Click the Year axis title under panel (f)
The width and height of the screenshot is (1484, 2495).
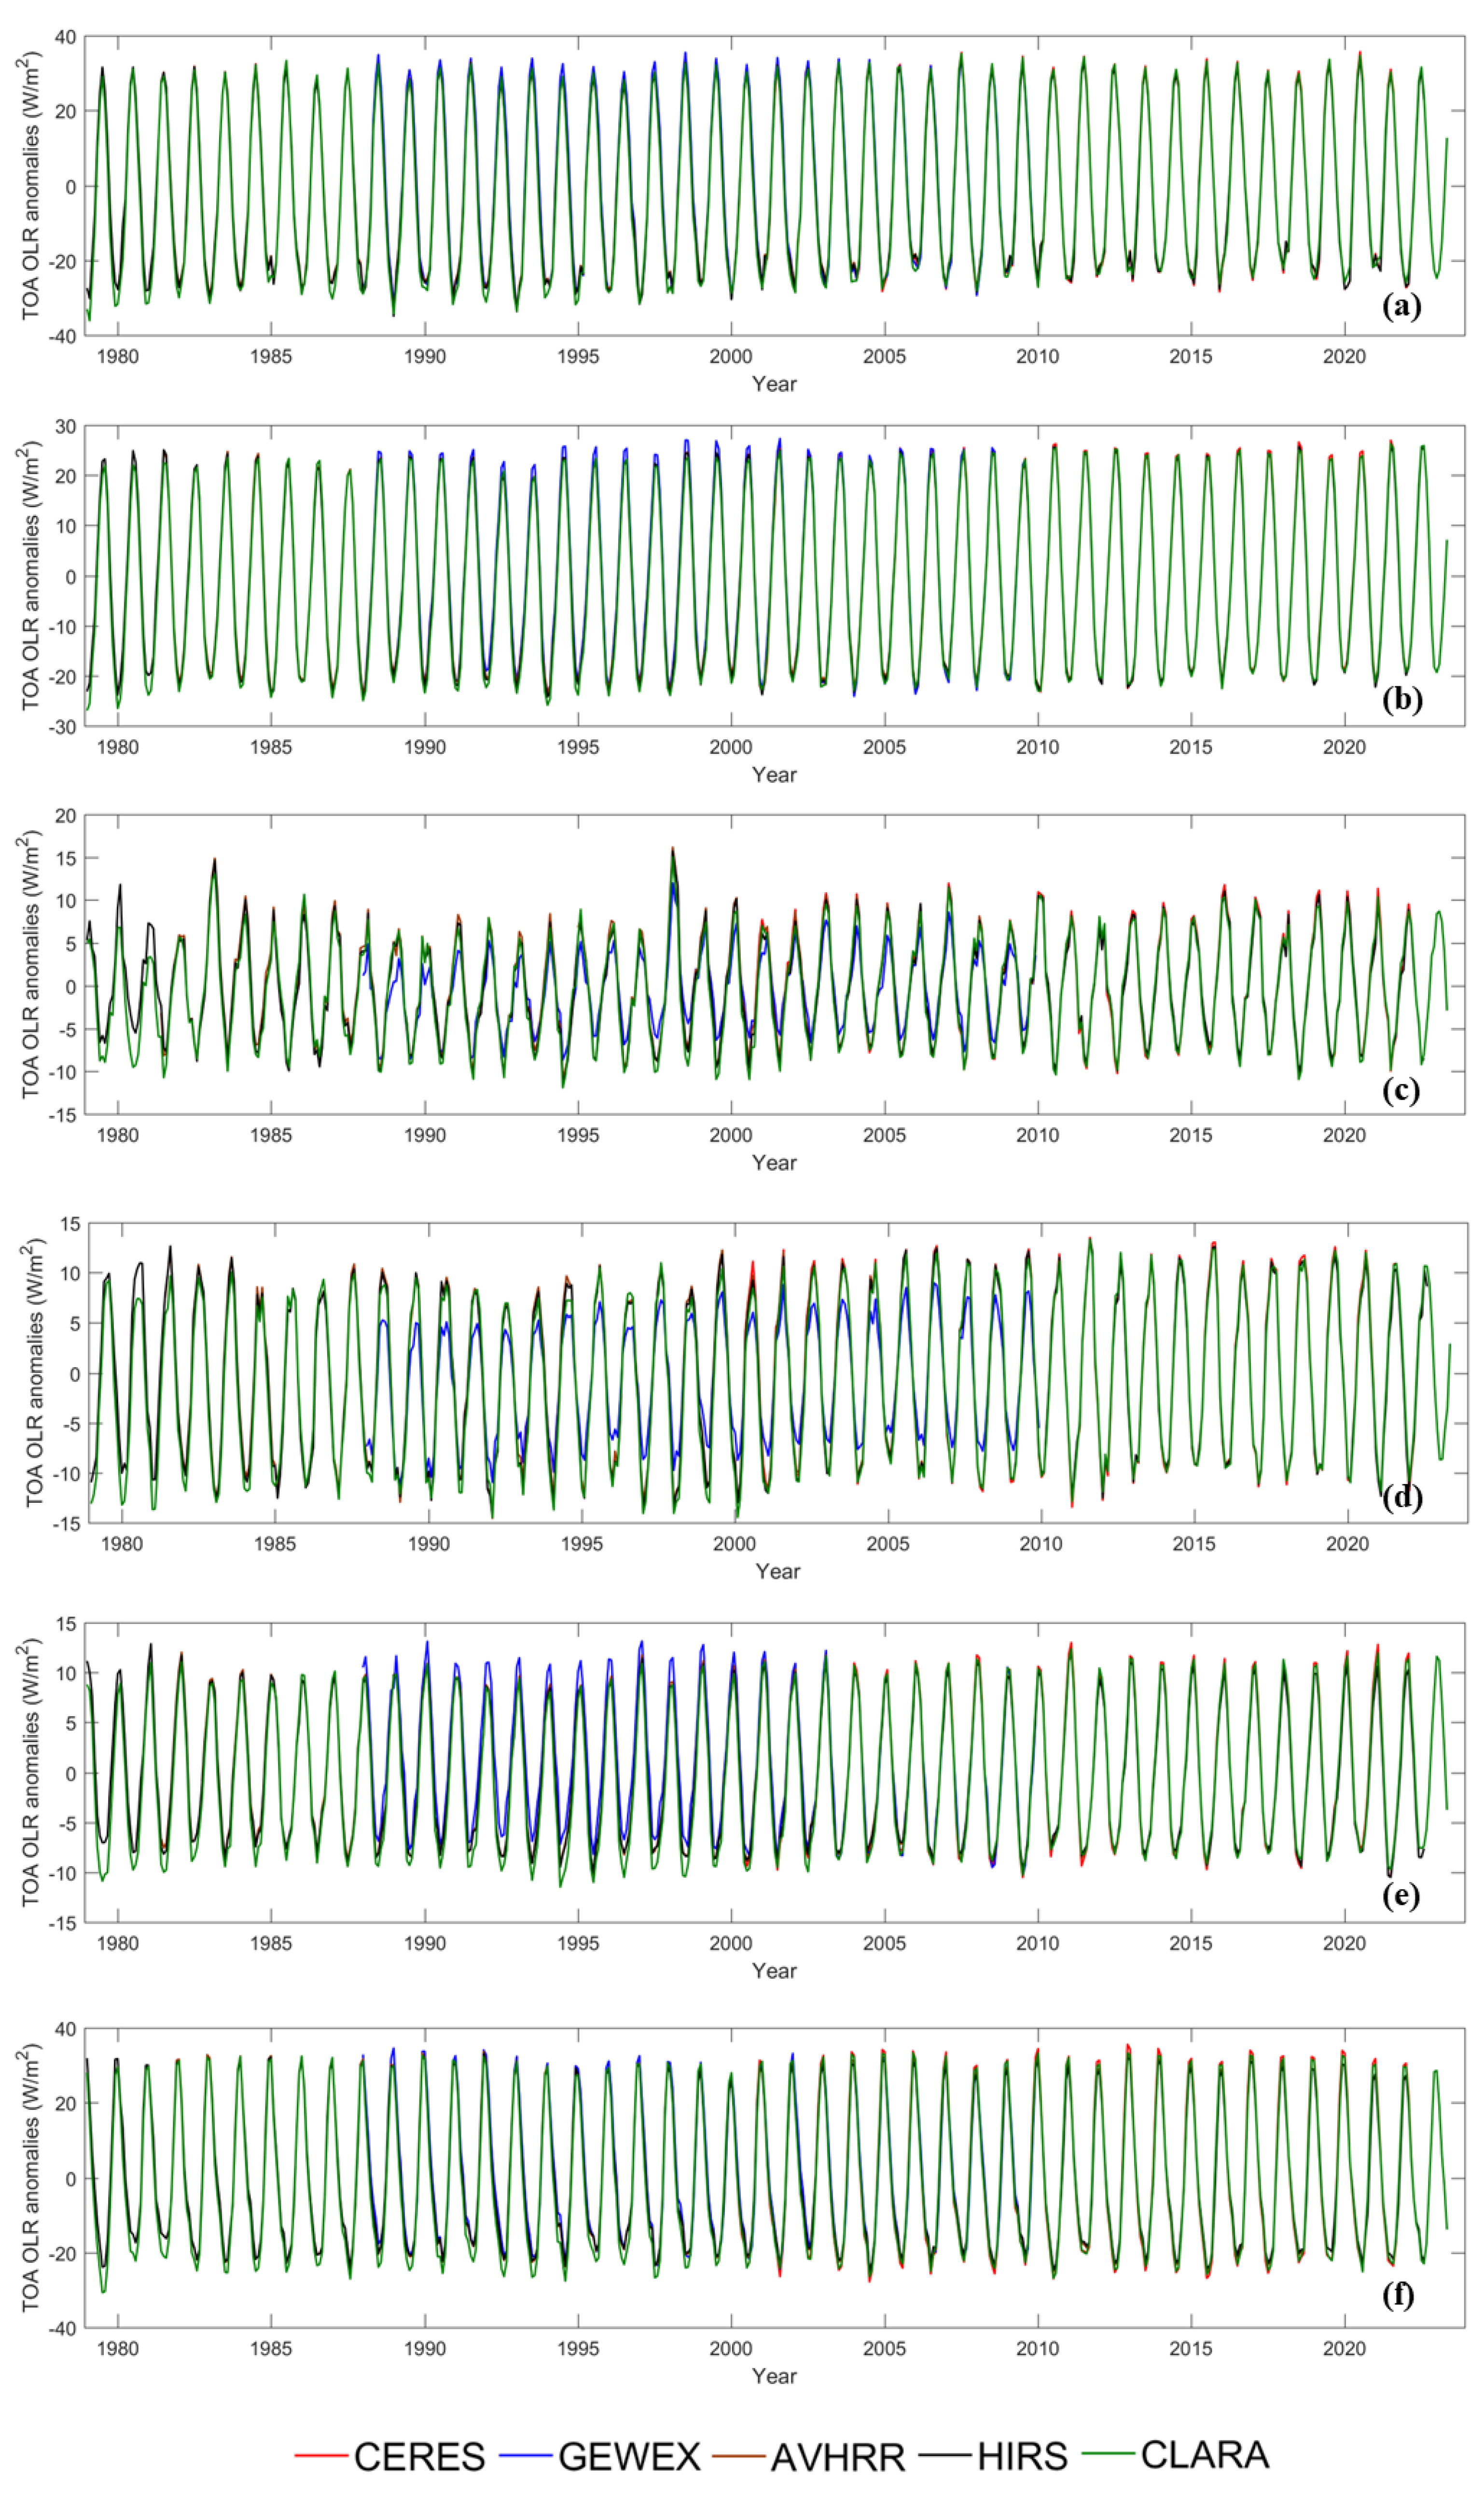774,2376
